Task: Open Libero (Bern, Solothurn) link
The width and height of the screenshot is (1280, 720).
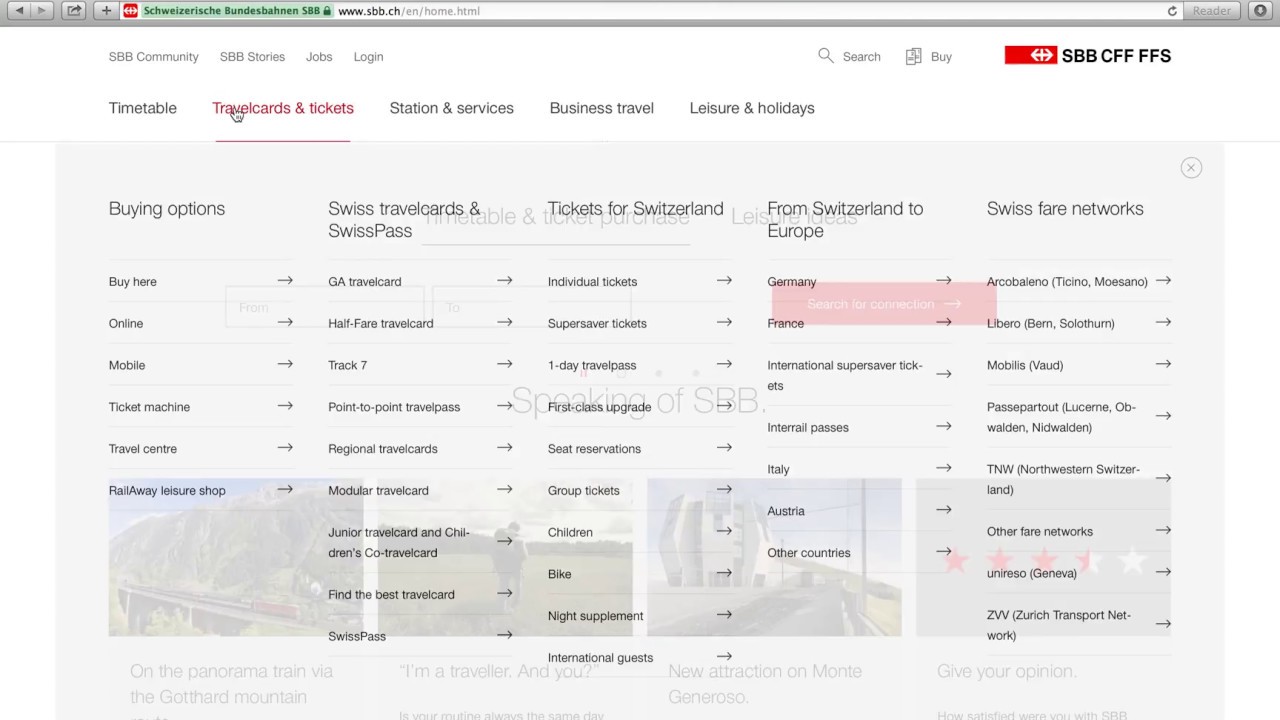Action: 1051,323
